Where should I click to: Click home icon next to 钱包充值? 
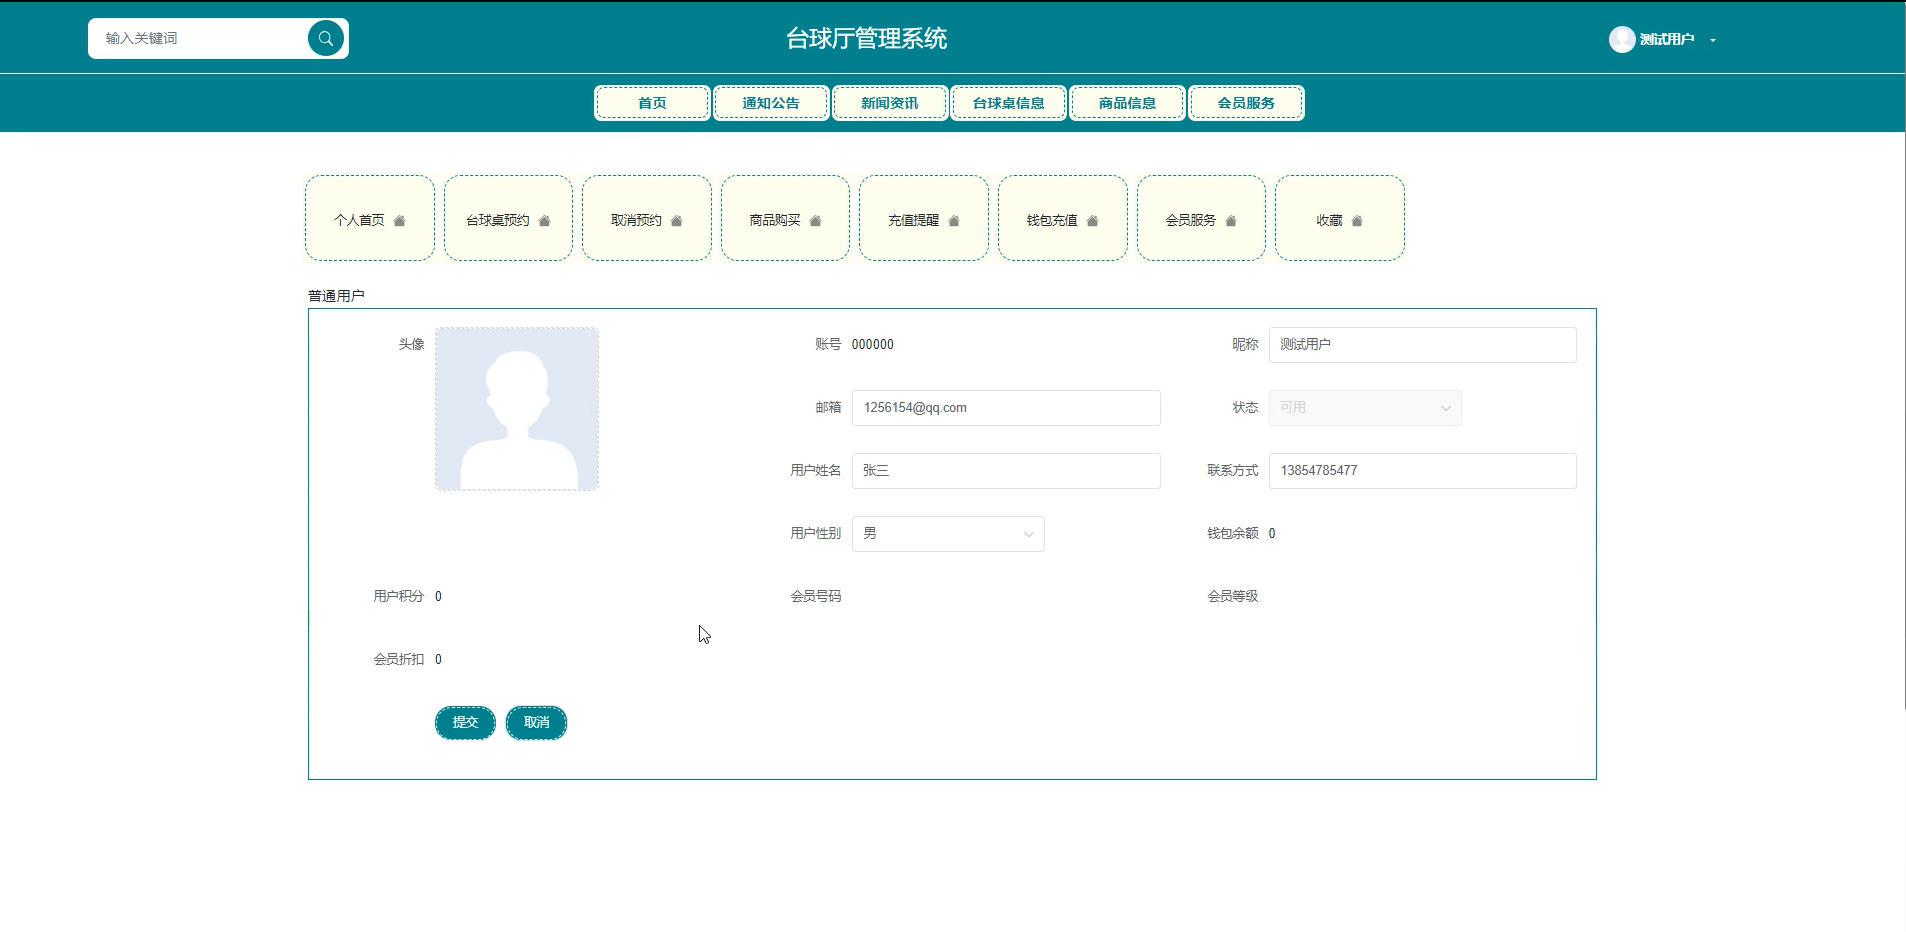tap(1092, 221)
